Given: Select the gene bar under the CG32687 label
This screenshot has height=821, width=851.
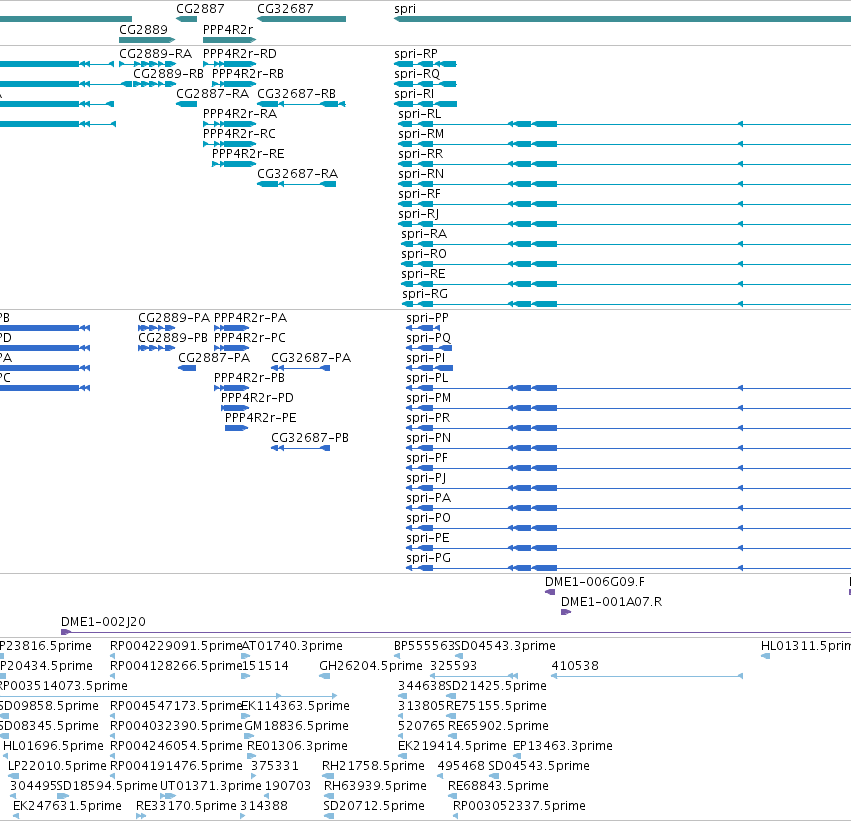Looking at the screenshot, I should pos(302,20).
